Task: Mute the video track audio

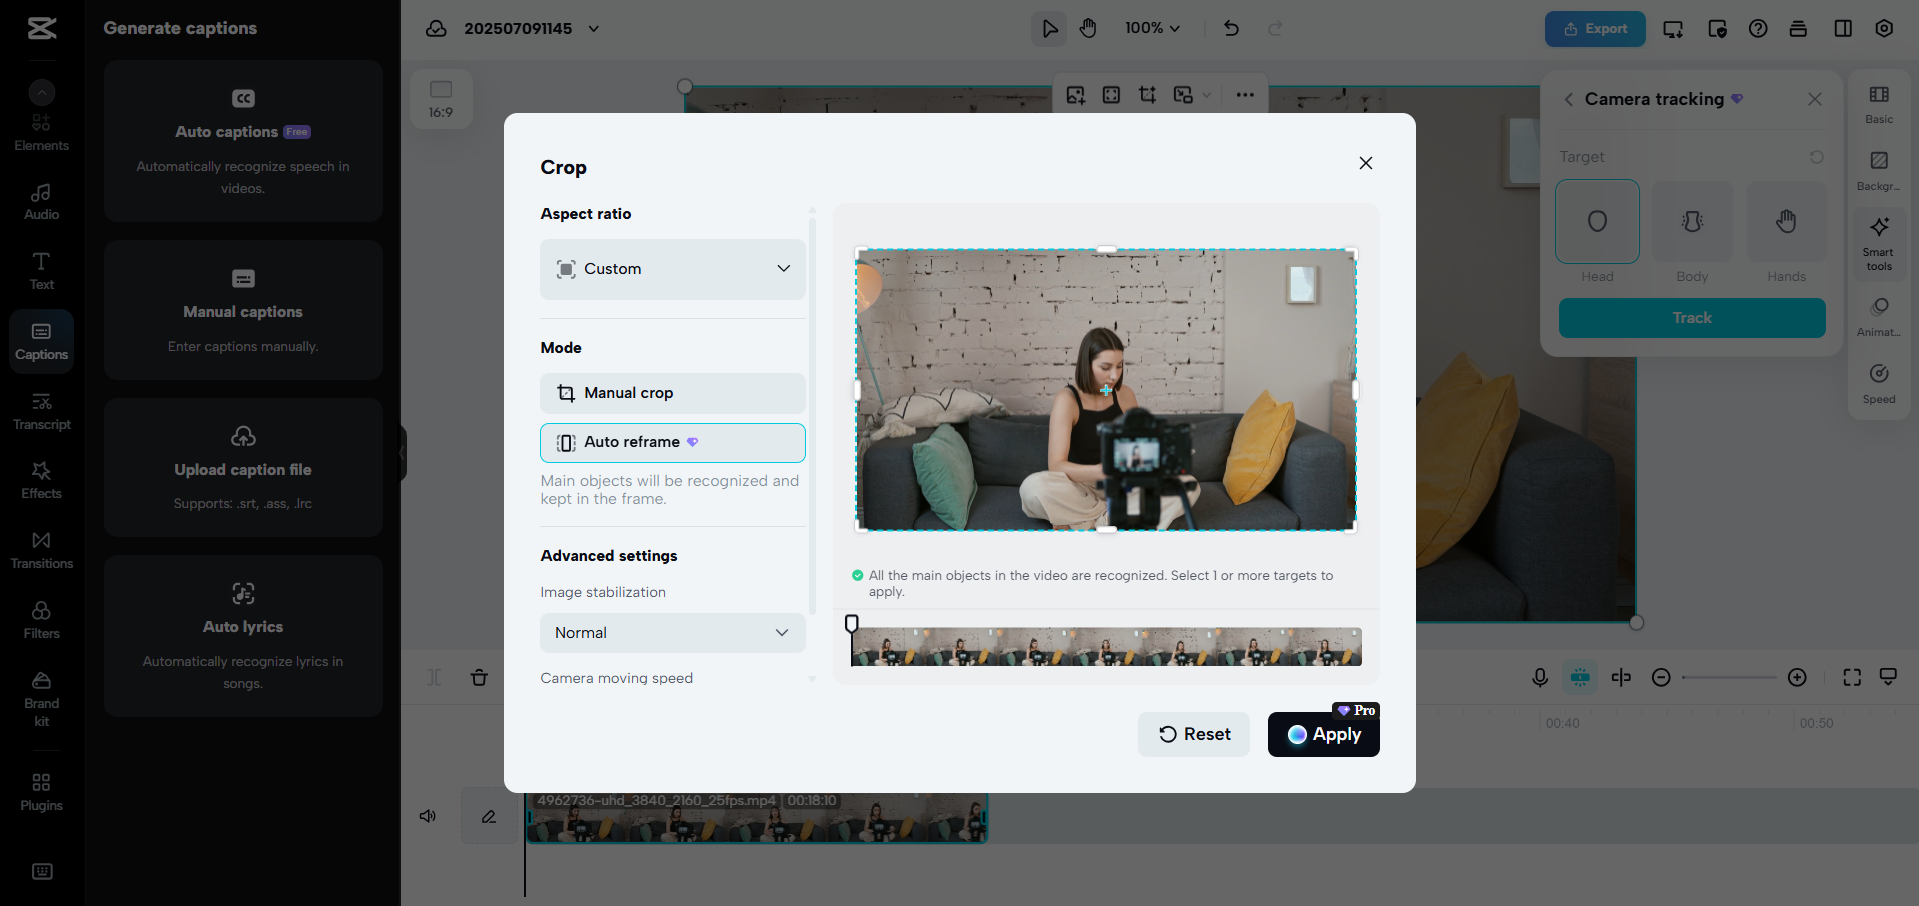Action: pos(427,816)
